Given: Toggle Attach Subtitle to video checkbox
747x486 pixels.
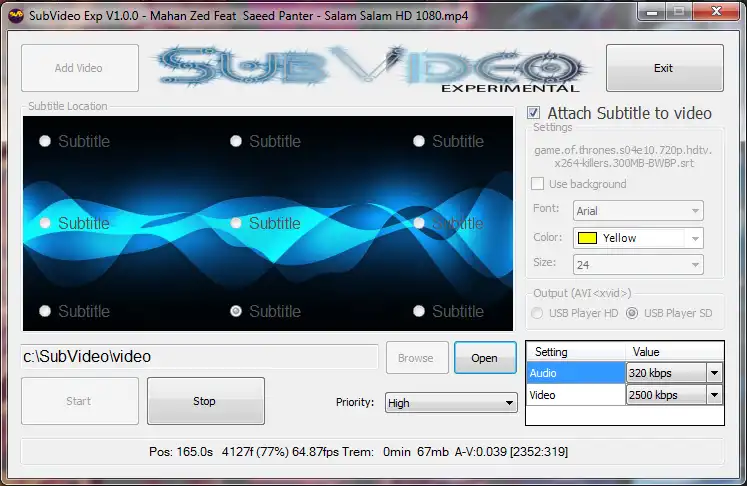Looking at the screenshot, I should coord(534,113).
